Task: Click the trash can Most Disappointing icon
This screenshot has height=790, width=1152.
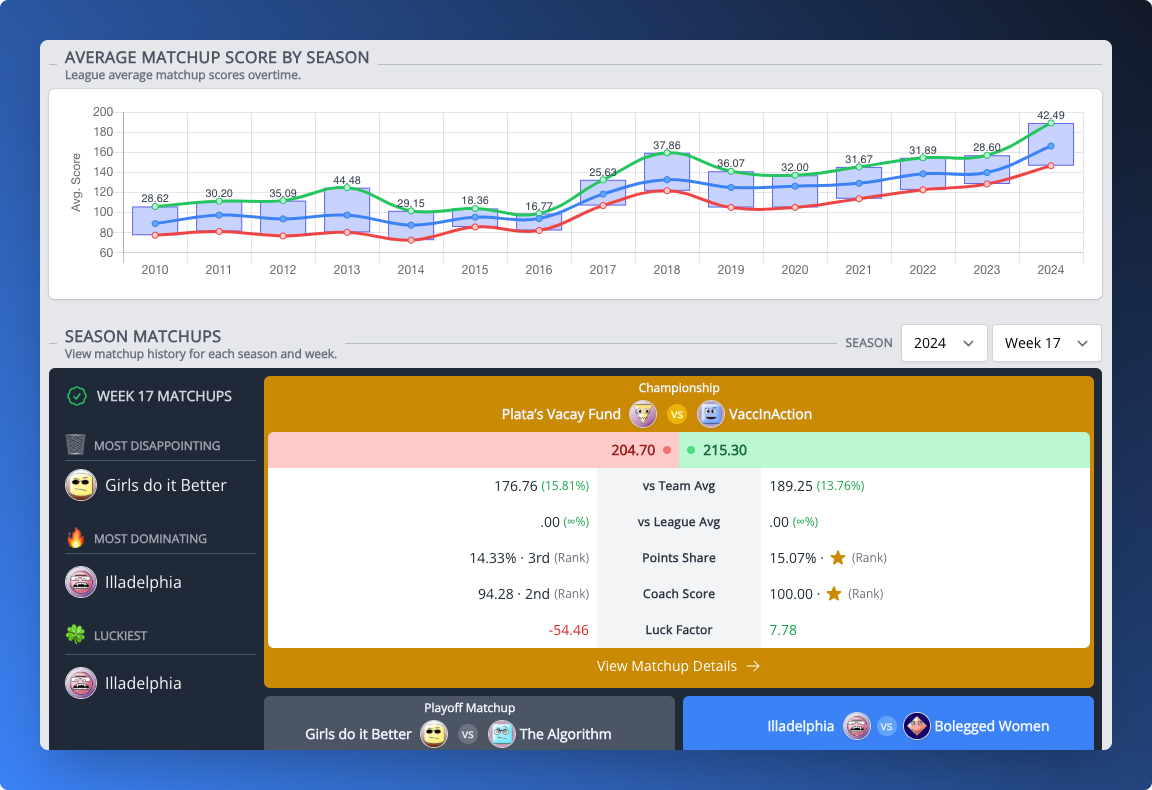Action: (x=75, y=445)
